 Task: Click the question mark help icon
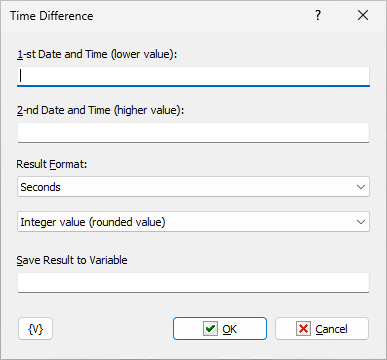pos(318,15)
